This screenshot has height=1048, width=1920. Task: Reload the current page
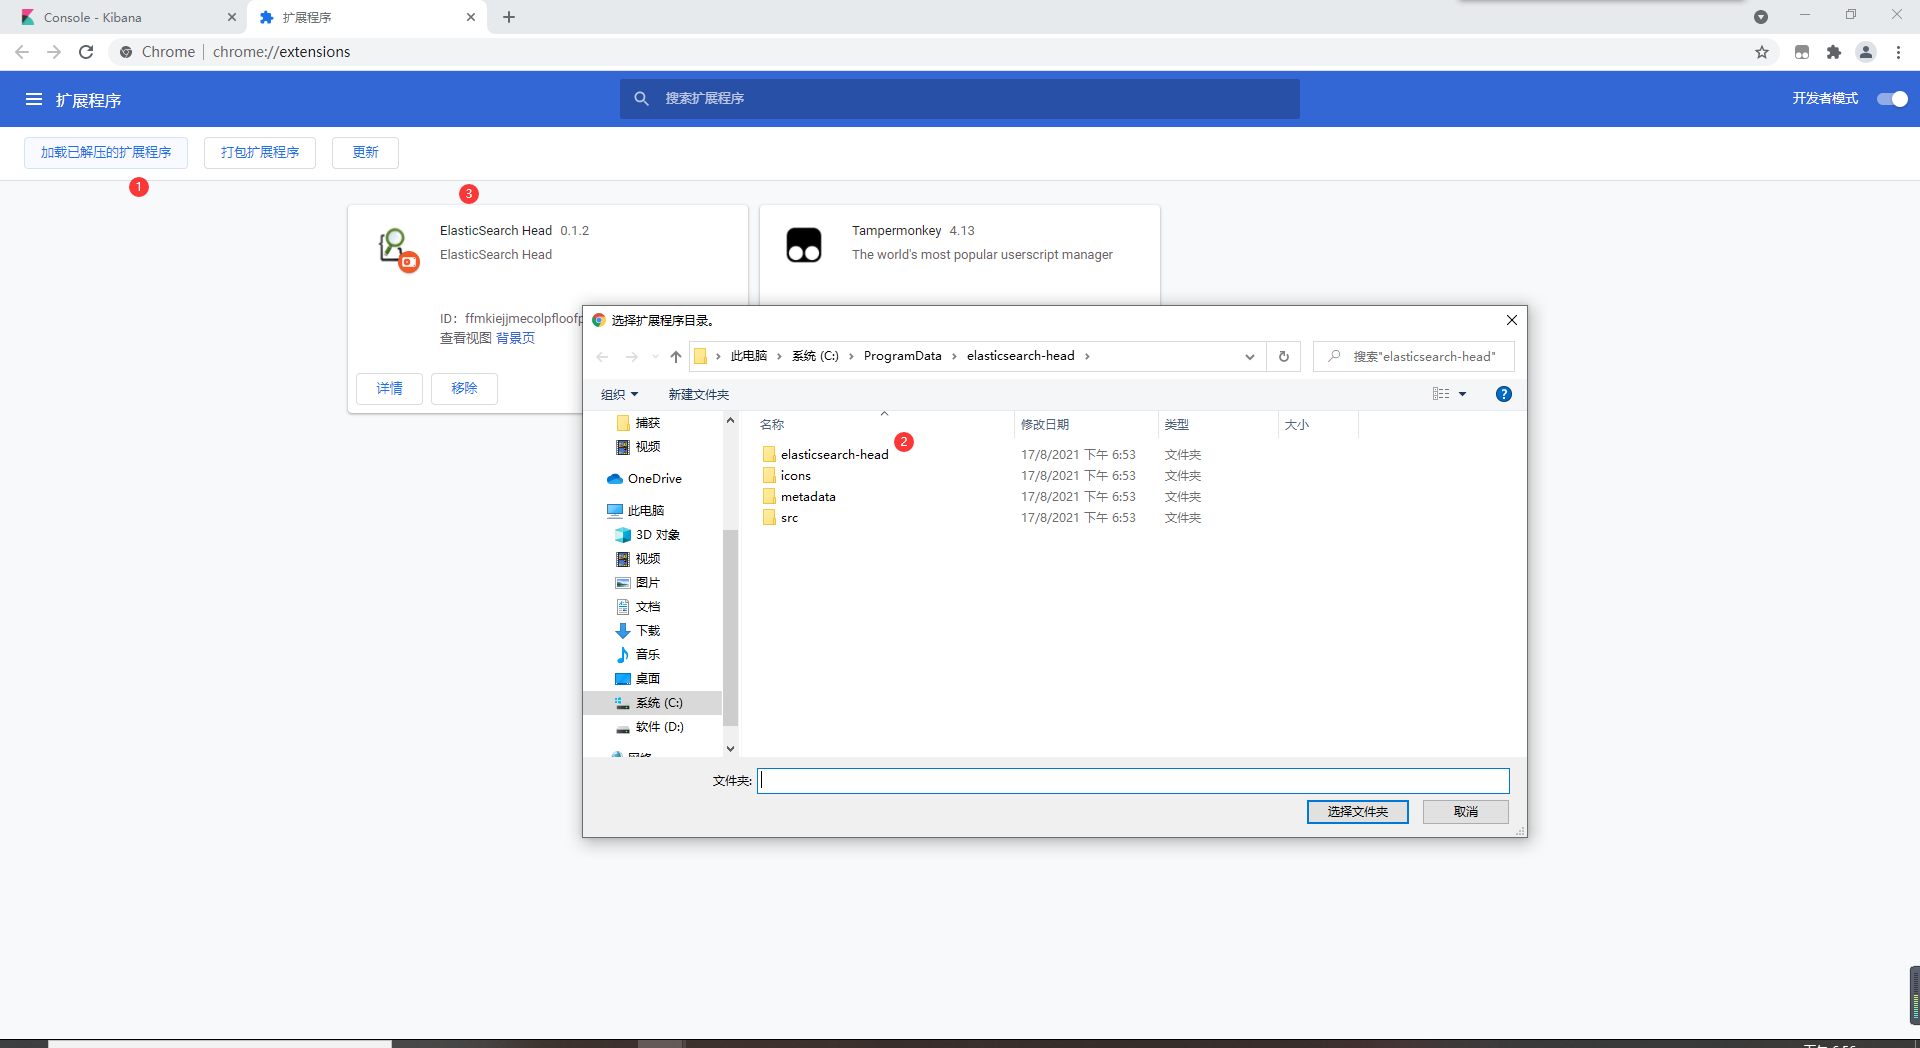coord(86,52)
